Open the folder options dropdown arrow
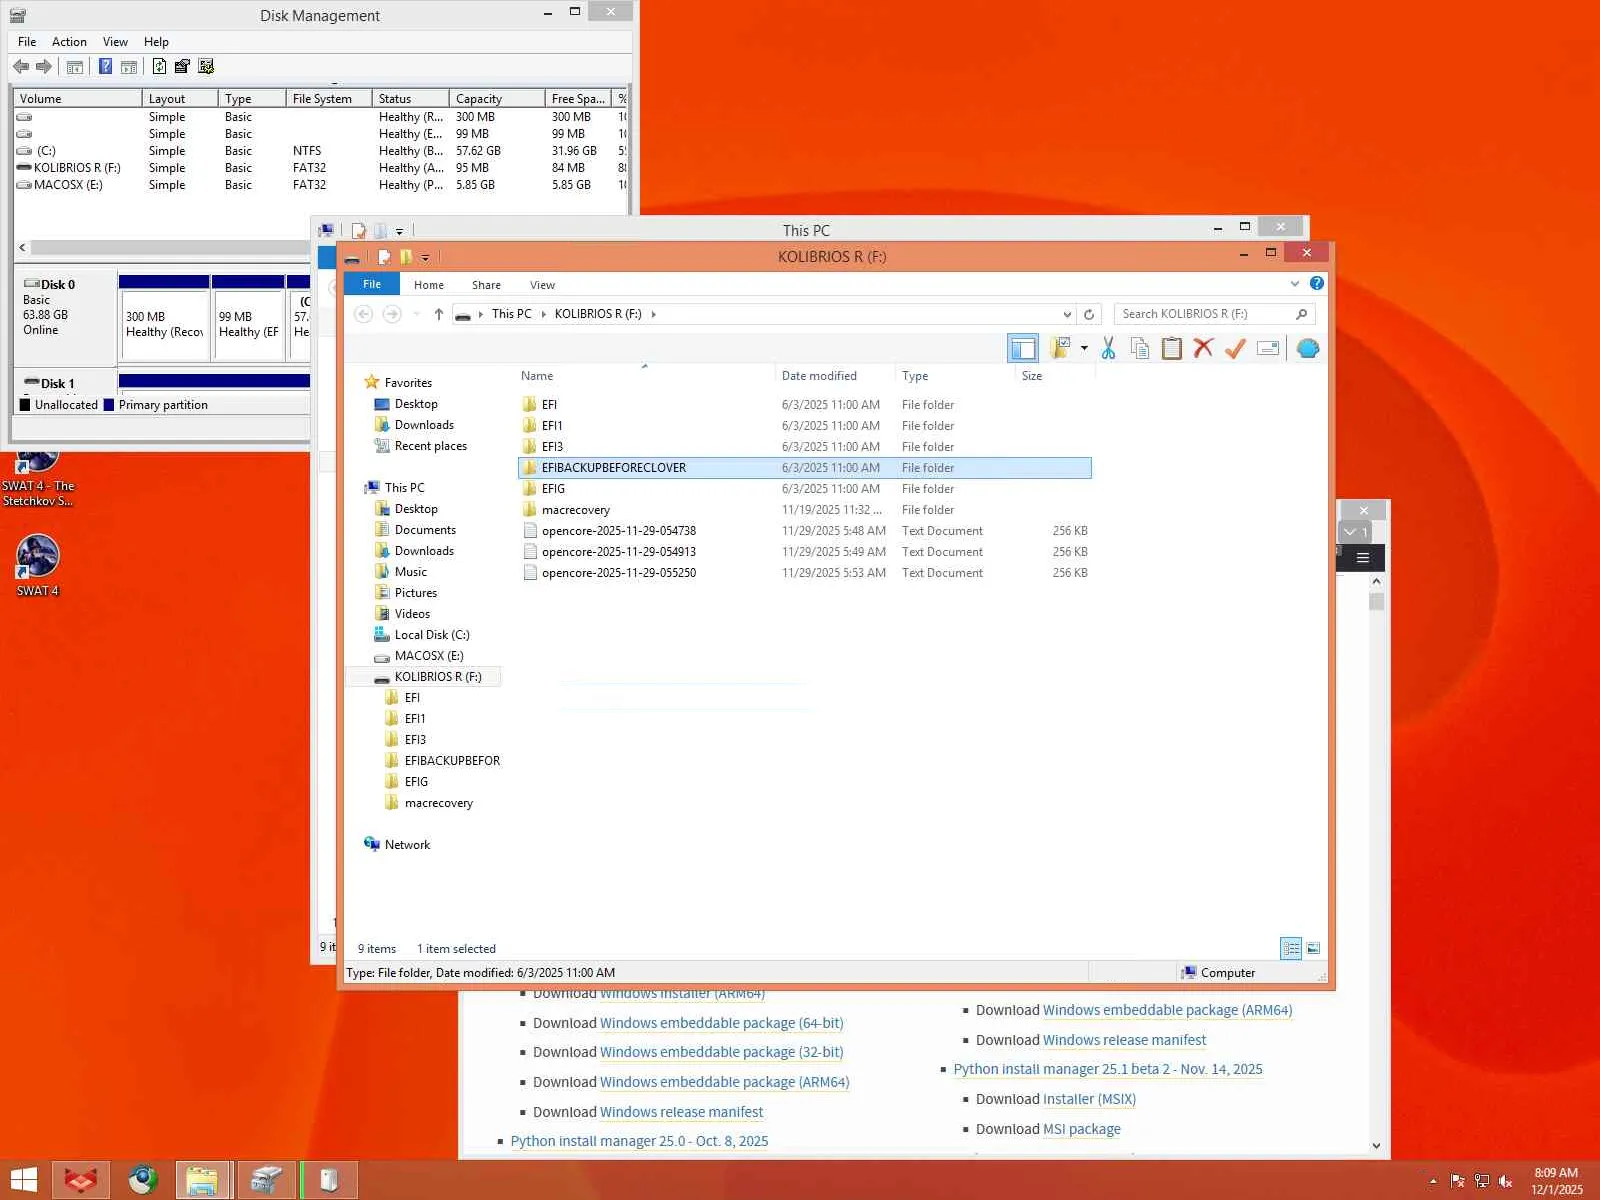Image resolution: width=1600 pixels, height=1200 pixels. [1084, 348]
